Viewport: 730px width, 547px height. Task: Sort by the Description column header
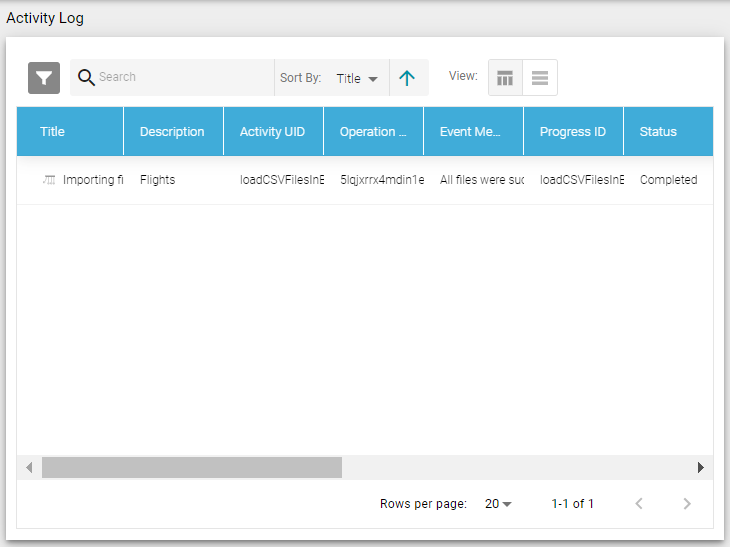[172, 132]
